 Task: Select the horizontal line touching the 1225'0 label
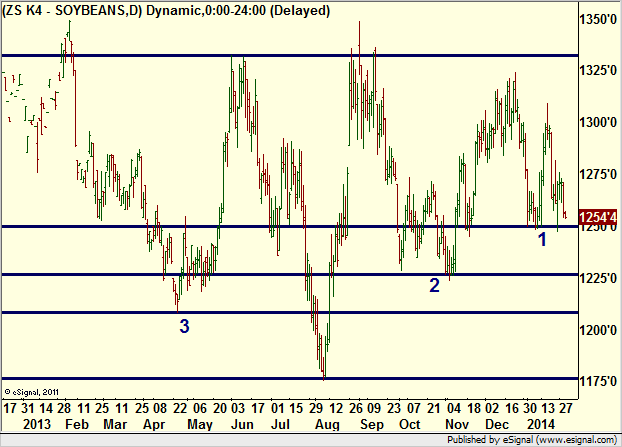[290, 274]
